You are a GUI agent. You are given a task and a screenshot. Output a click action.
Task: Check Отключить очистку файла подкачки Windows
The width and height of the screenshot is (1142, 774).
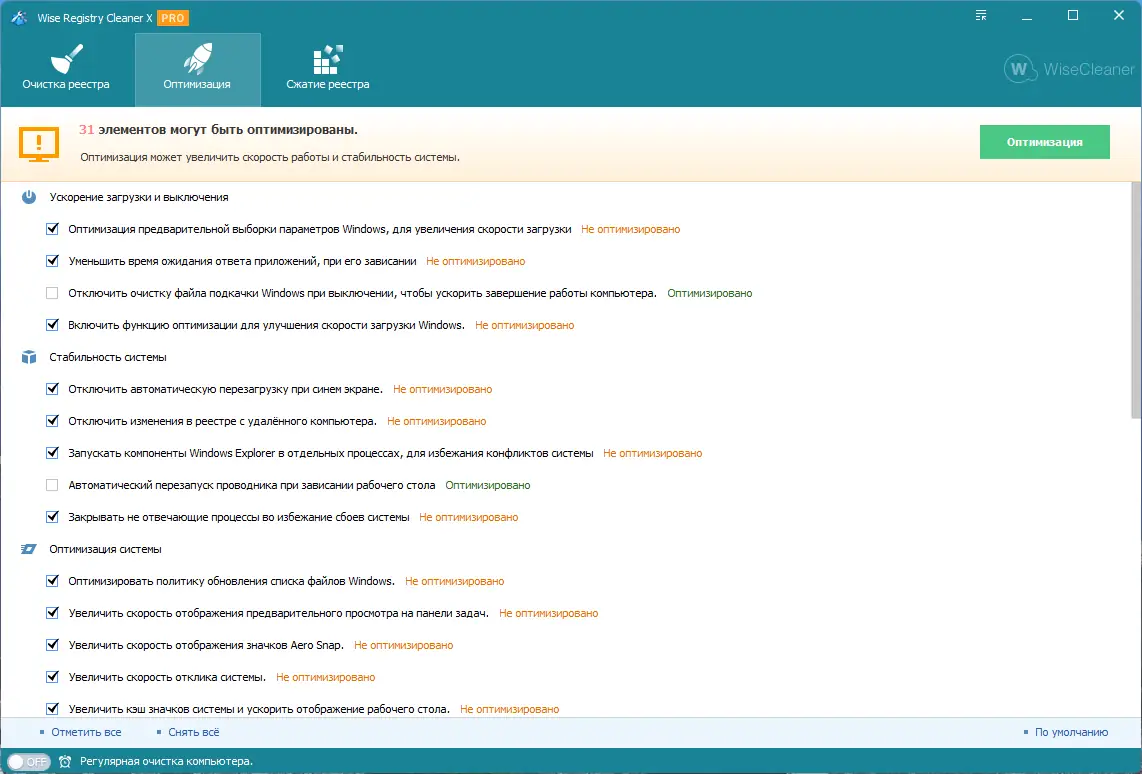click(52, 293)
